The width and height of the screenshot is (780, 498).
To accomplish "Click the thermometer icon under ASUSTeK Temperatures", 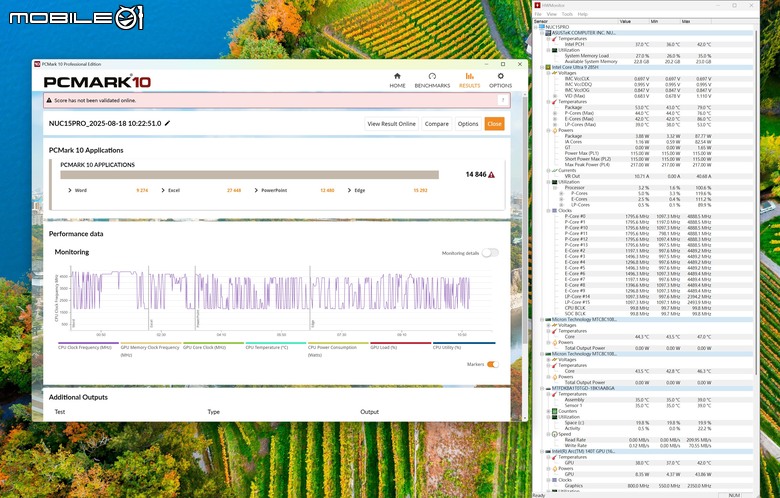I will pyautogui.click(x=555, y=38).
